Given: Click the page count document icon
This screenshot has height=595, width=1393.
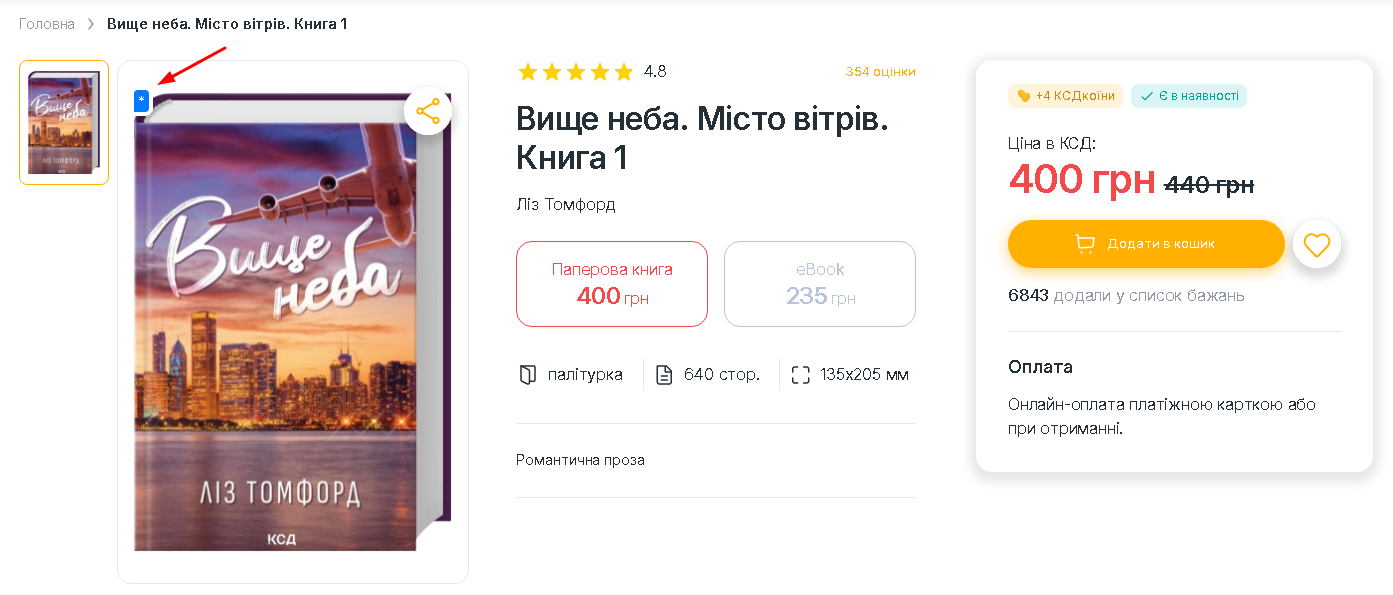Looking at the screenshot, I should coord(664,375).
